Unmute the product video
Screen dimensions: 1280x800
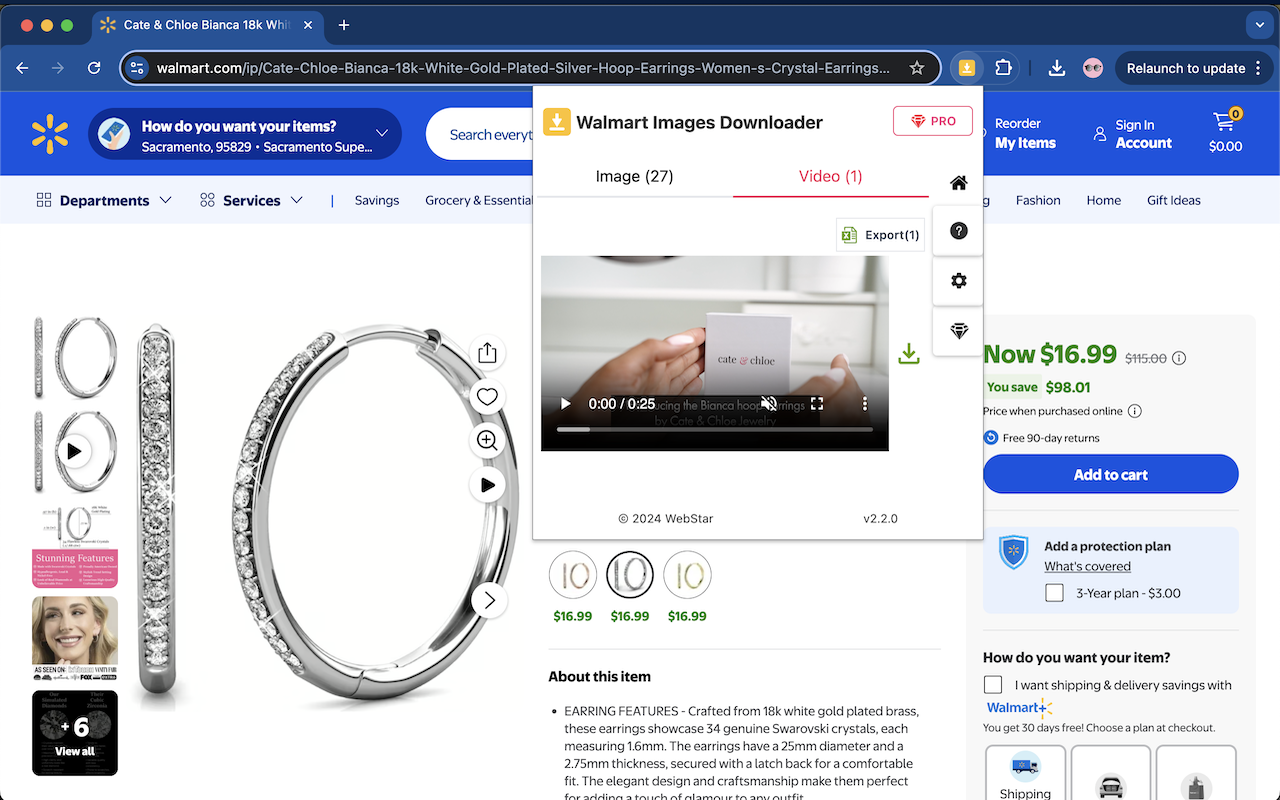768,403
